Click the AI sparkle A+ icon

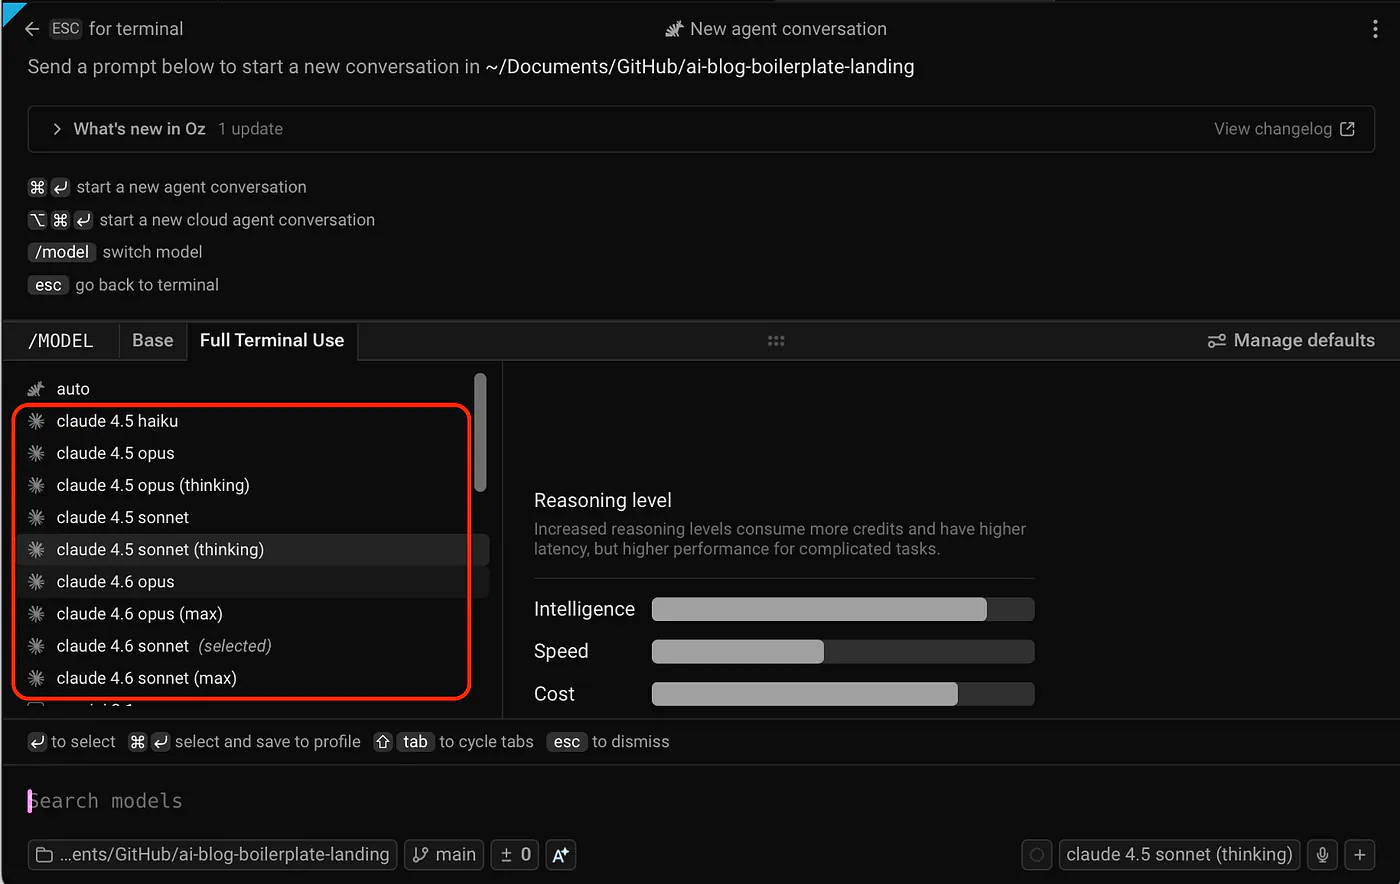coord(560,855)
